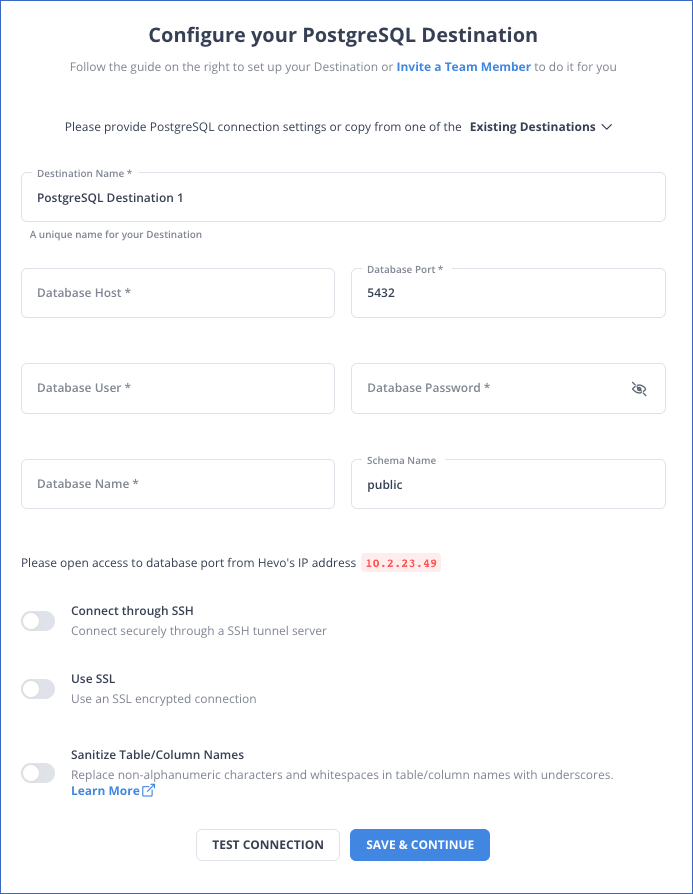
Task: Enable the Connect through SSH switch
Action: 38,621
